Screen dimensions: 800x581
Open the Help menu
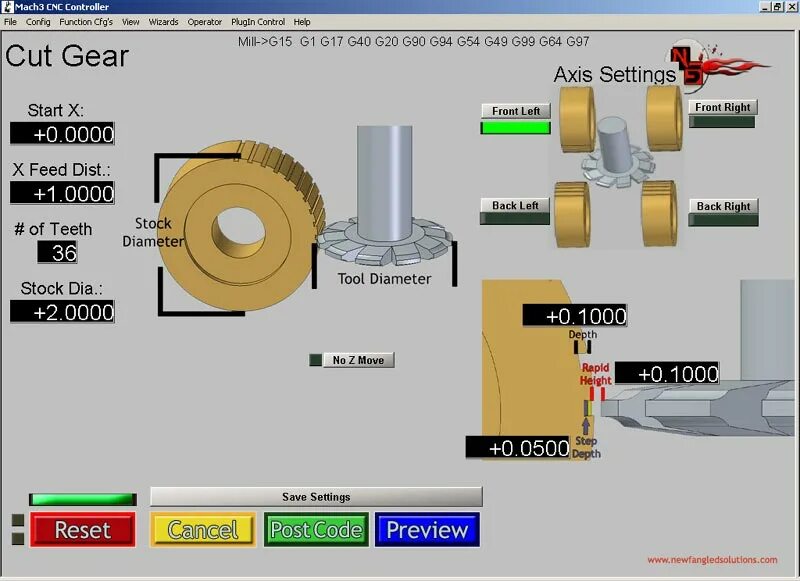tap(302, 22)
